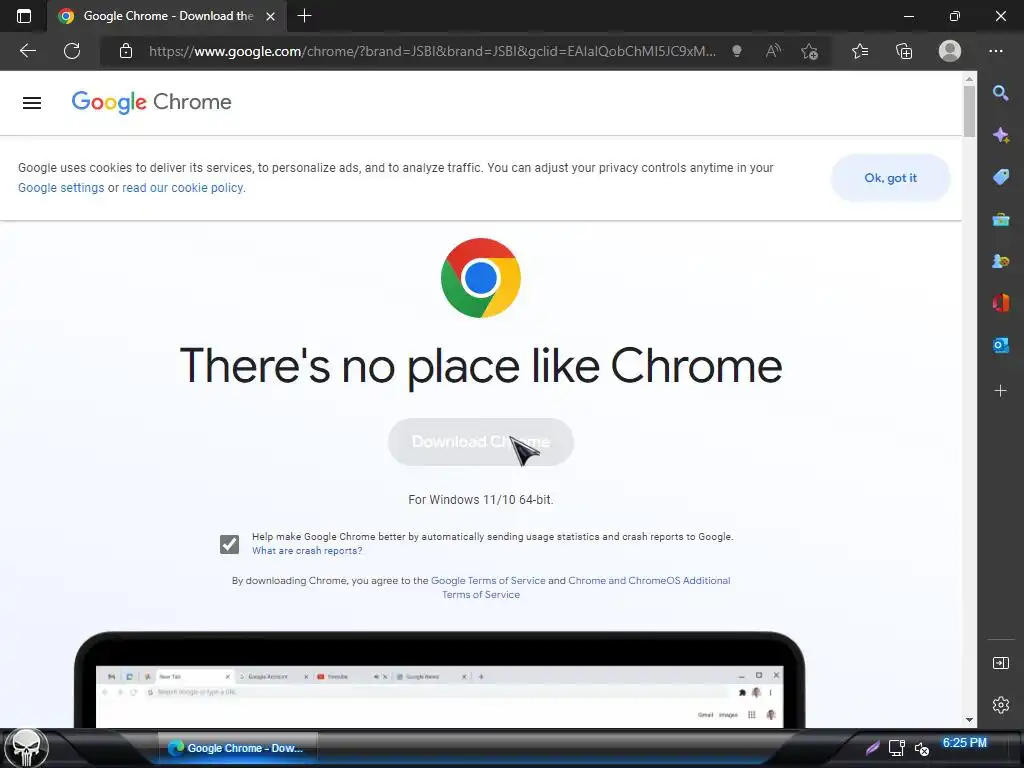This screenshot has height=768, width=1024.
Task: Open read our cookie policy link
Action: point(183,187)
